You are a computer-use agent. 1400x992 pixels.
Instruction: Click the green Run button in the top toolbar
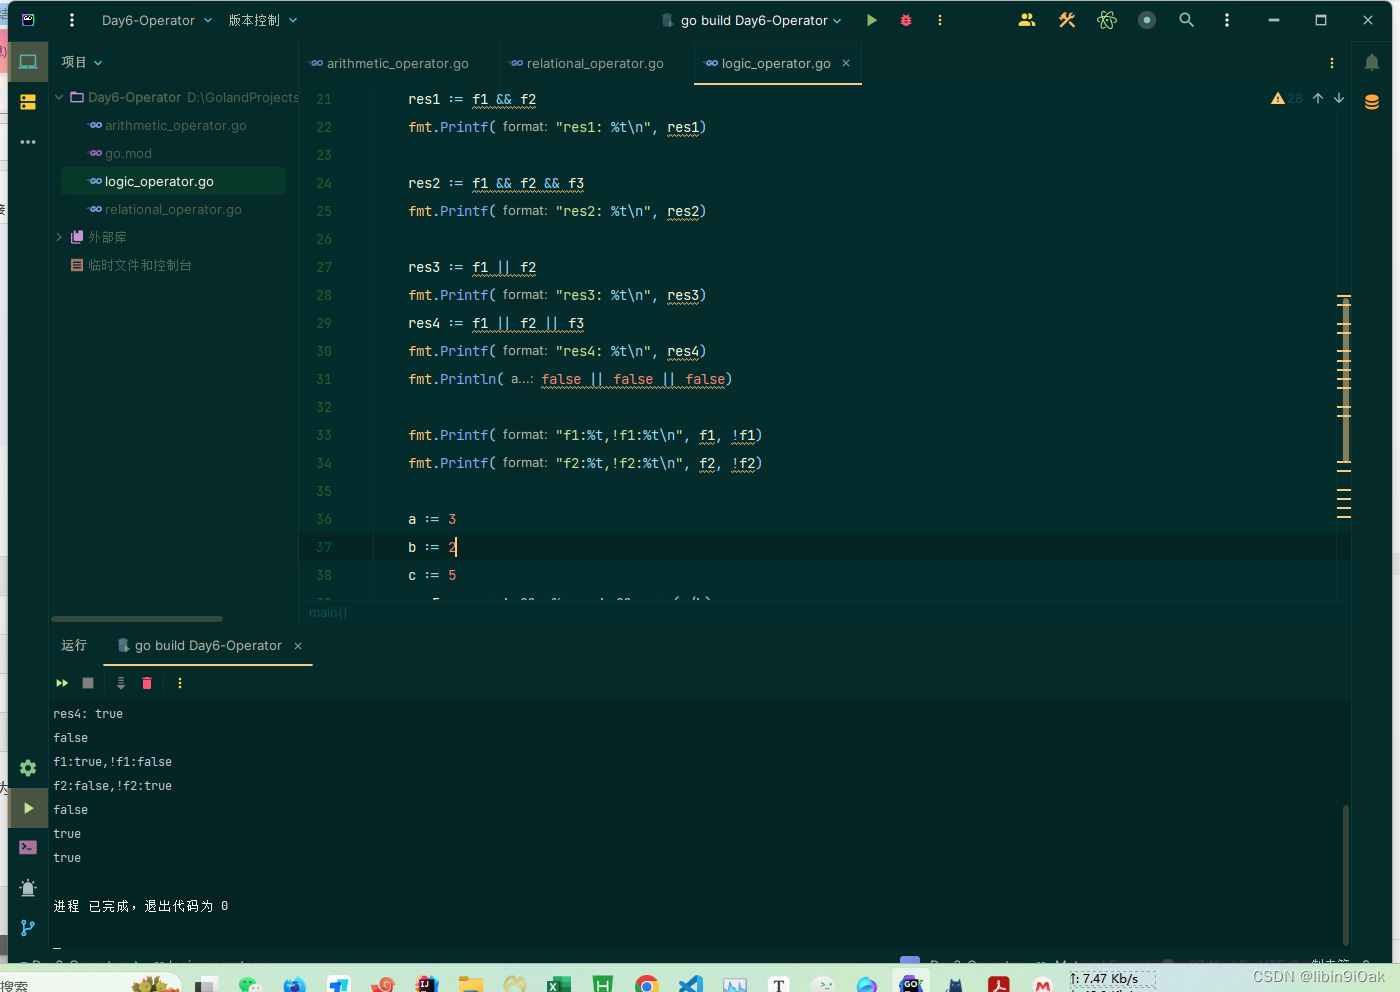click(871, 20)
